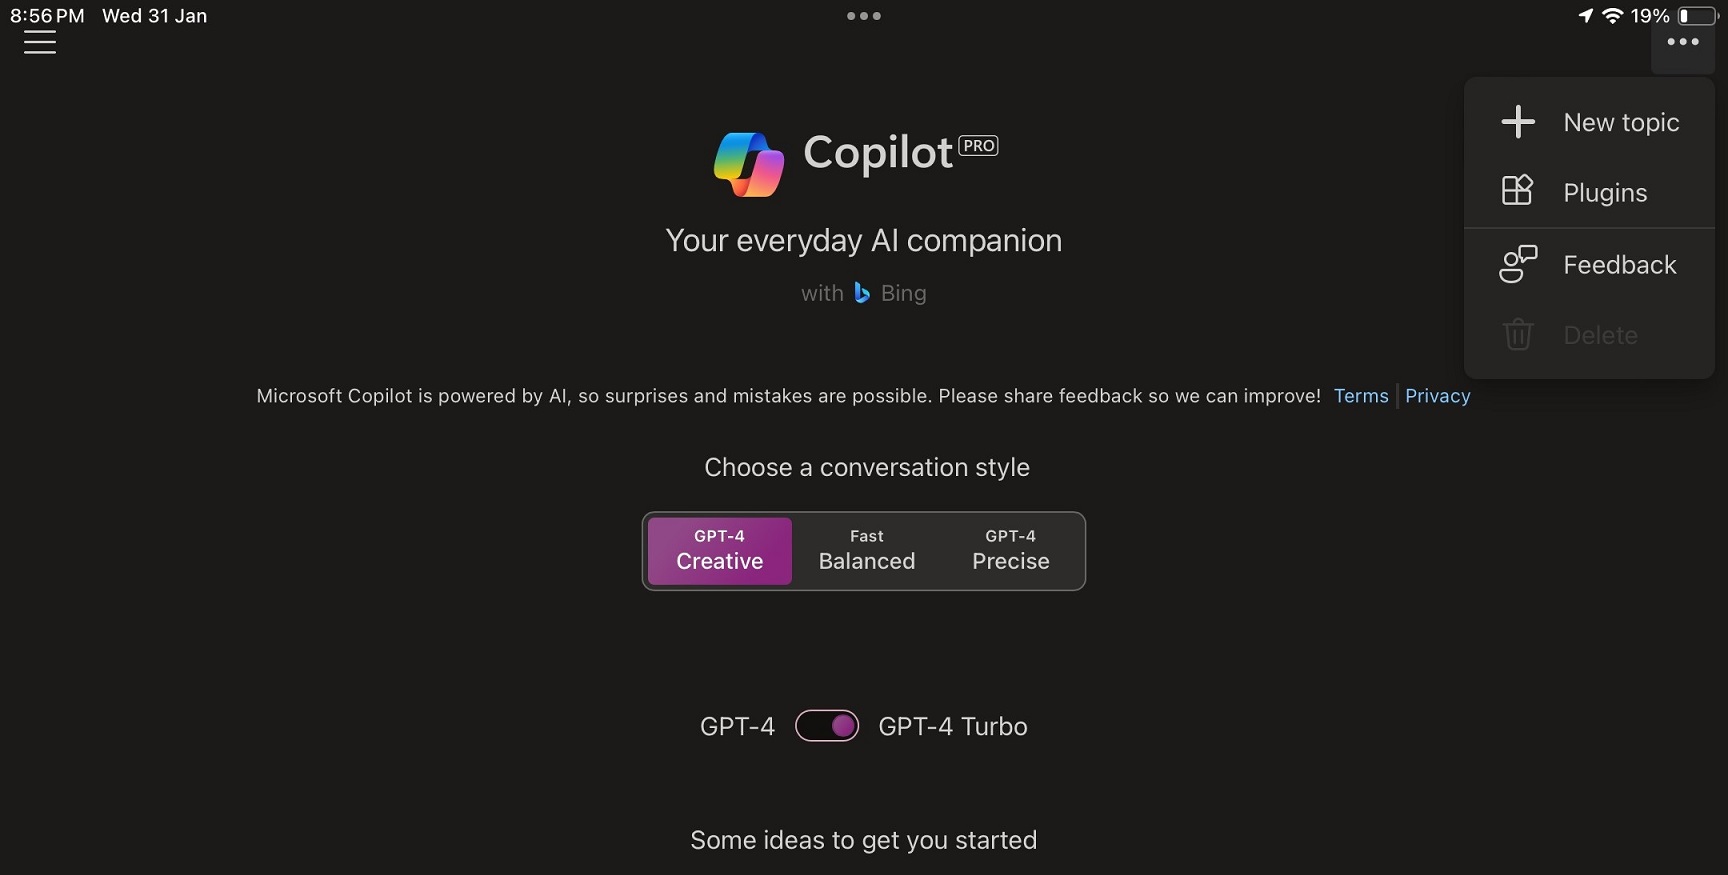Choose New topic from the menu
Viewport: 1728px width, 875px height.
coord(1590,122)
